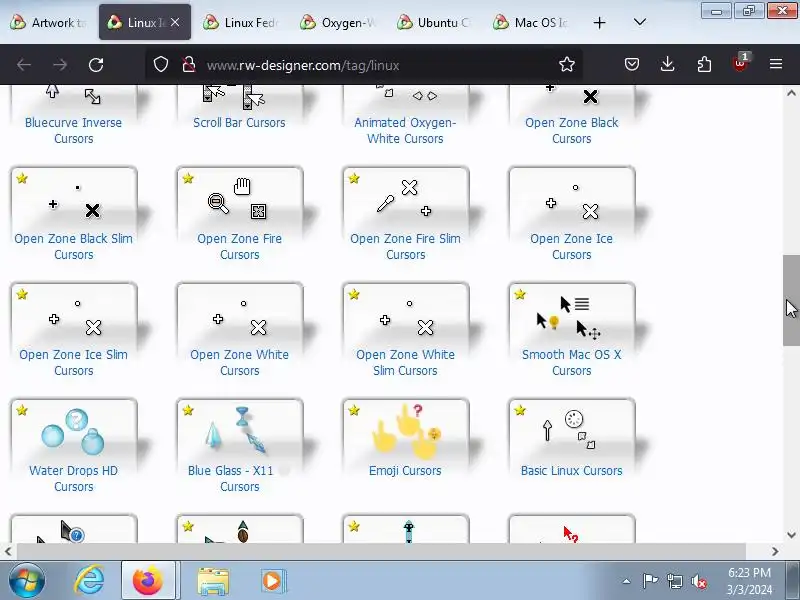Open Scroll Bar Cursors link
800x600 pixels.
tap(239, 122)
